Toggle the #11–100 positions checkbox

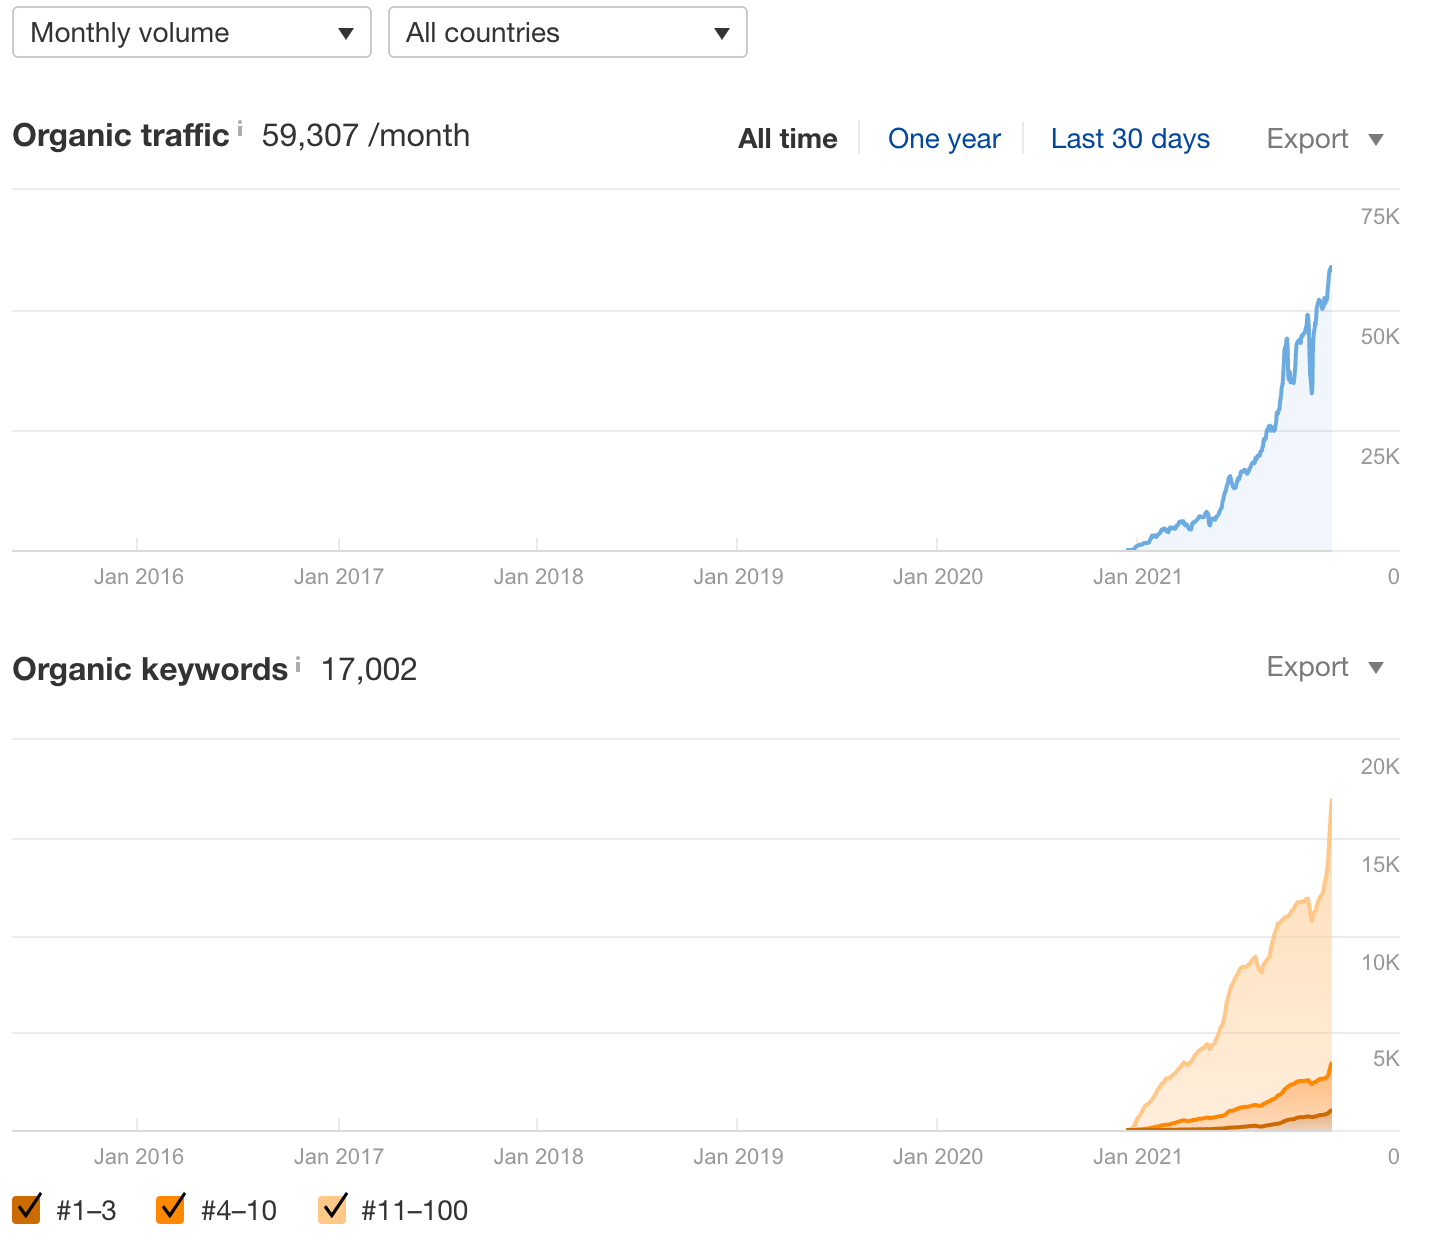[x=332, y=1209]
